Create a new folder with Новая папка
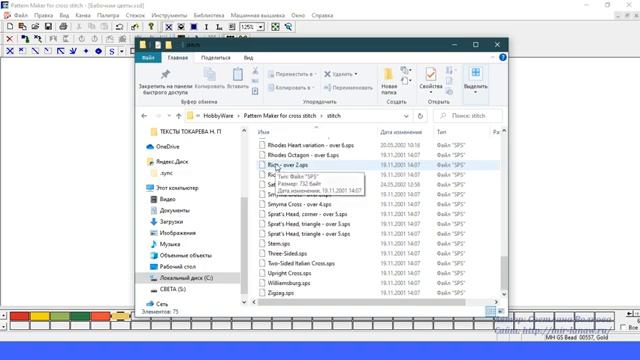640x360 pixels. (x=389, y=81)
